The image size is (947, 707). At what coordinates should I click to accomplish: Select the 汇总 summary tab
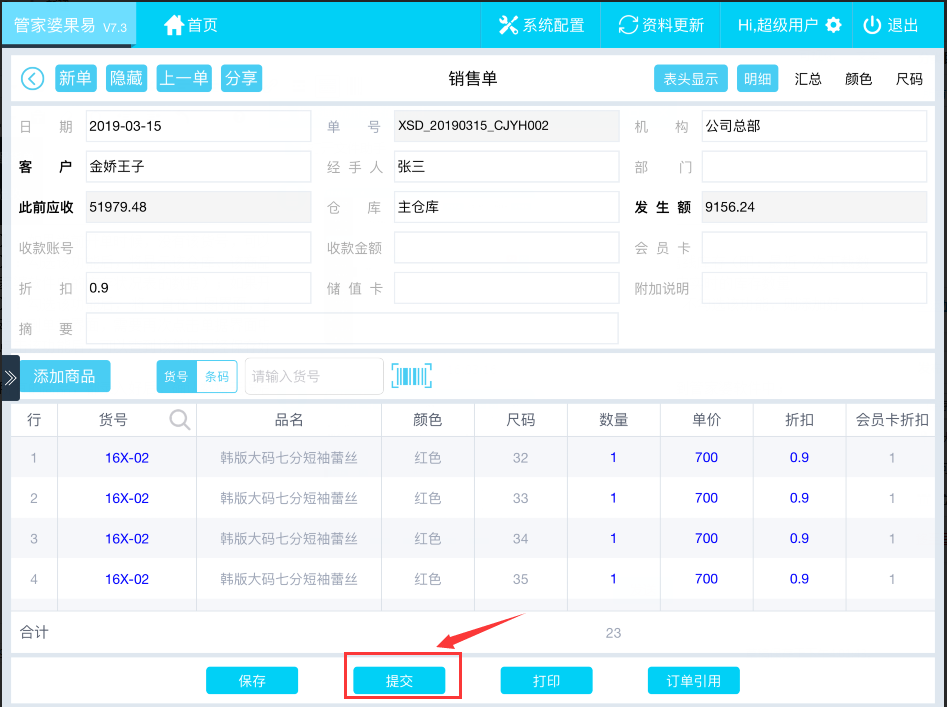(808, 79)
